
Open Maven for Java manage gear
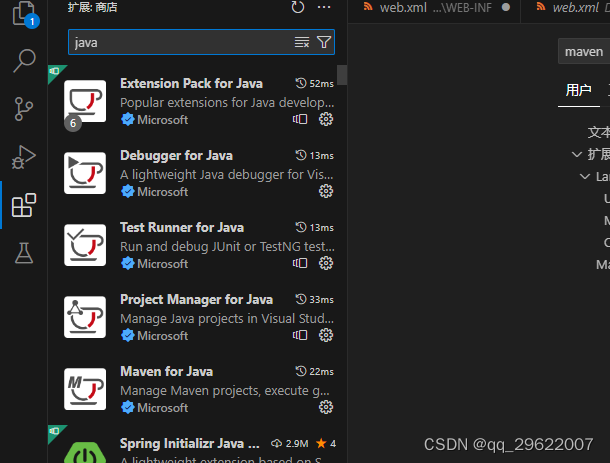[x=326, y=407]
